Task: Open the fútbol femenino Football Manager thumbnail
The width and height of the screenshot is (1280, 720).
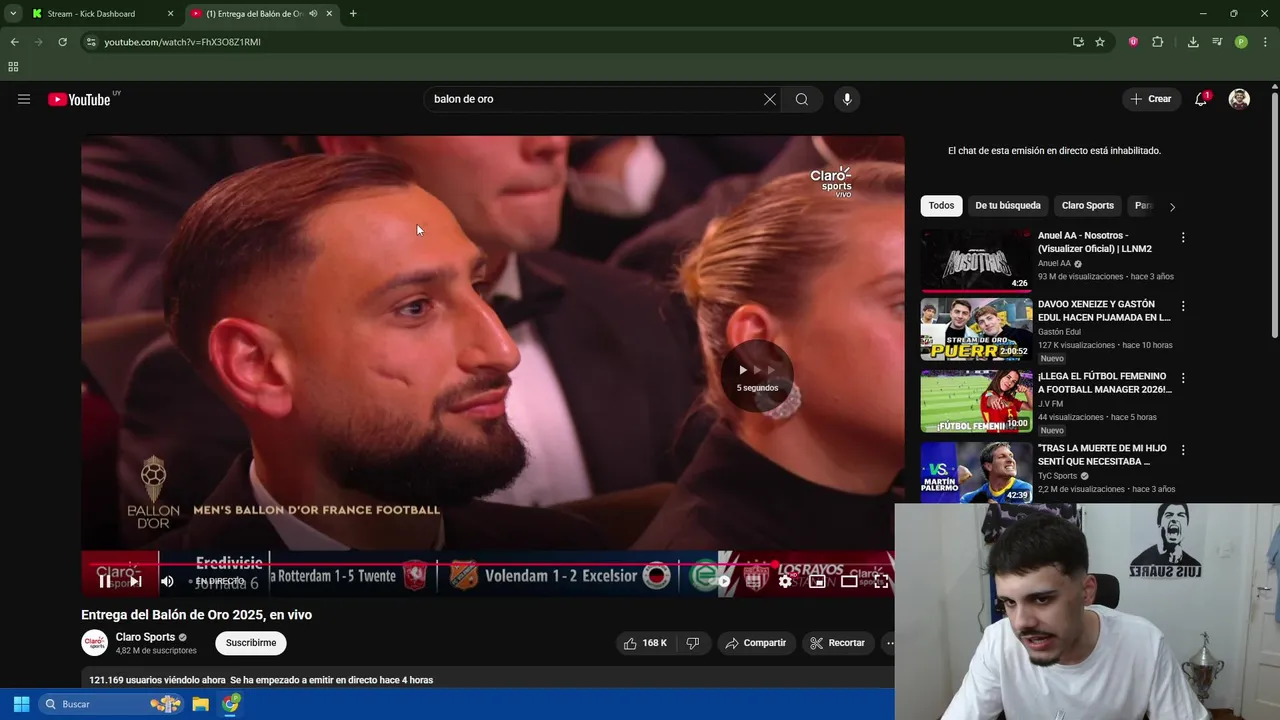Action: [976, 402]
